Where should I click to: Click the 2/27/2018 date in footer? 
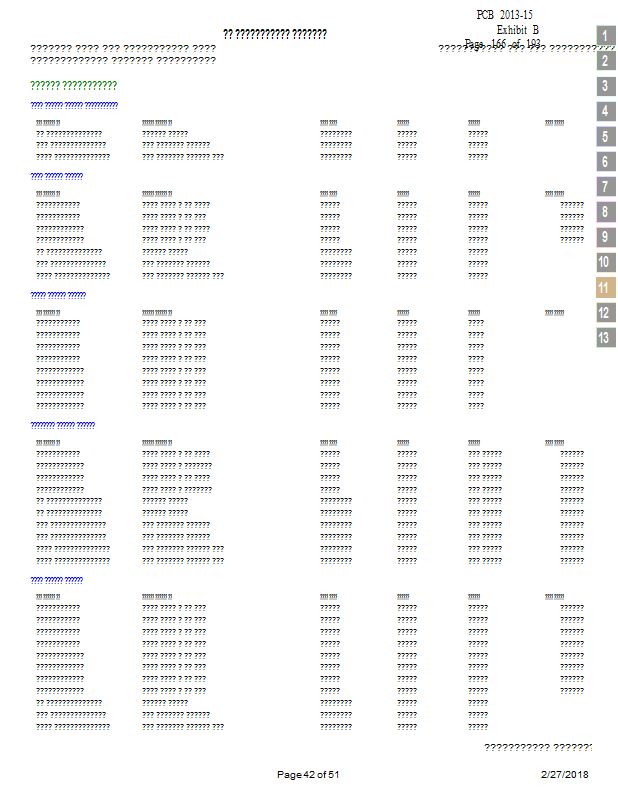[x=564, y=775]
